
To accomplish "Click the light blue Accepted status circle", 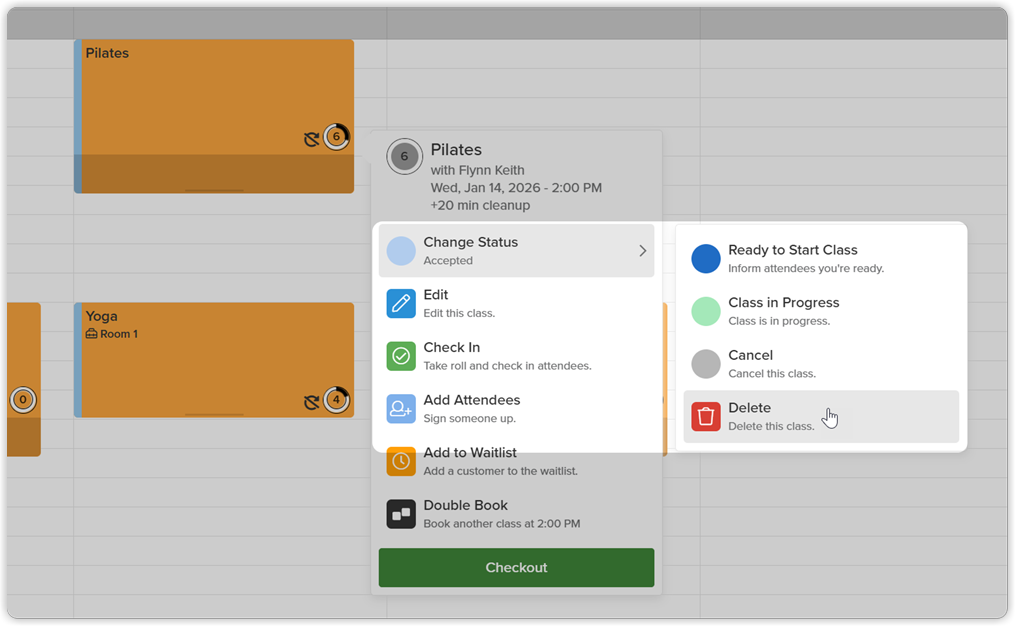I will pos(401,251).
